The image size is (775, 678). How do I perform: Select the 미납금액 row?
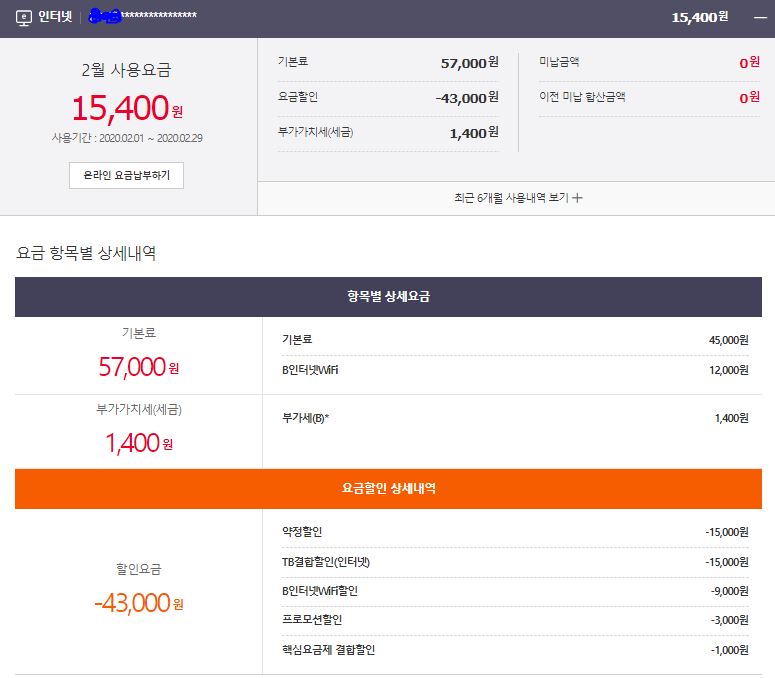[643, 62]
